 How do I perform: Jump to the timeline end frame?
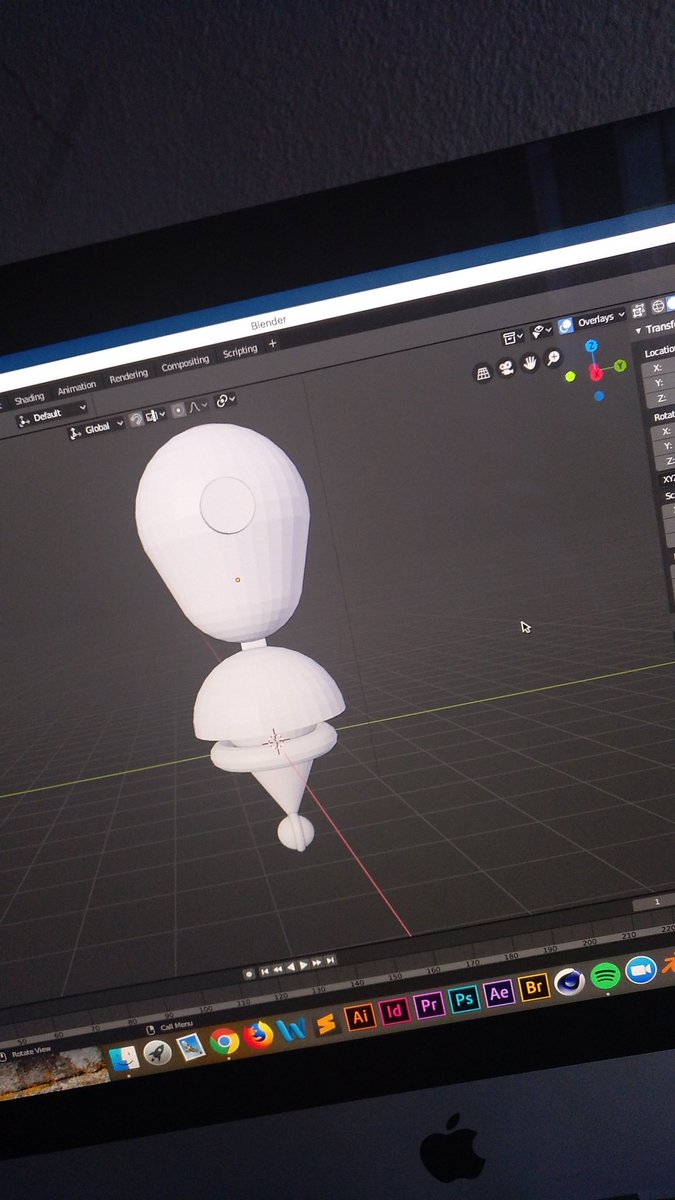point(330,961)
